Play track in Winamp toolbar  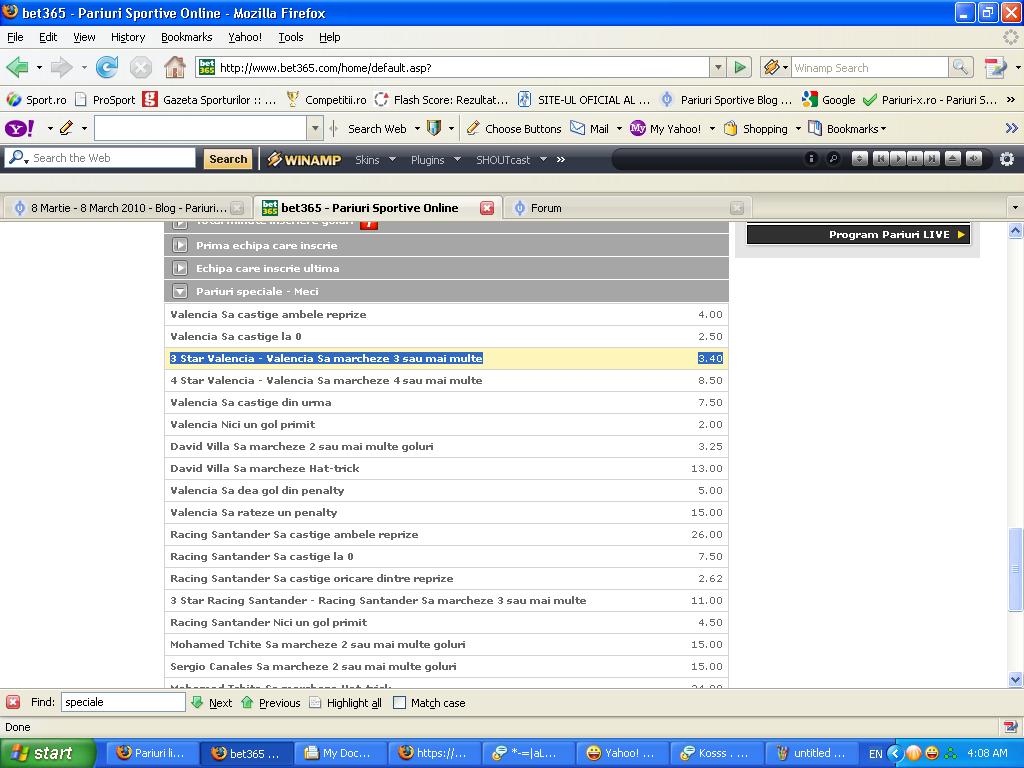[897, 159]
